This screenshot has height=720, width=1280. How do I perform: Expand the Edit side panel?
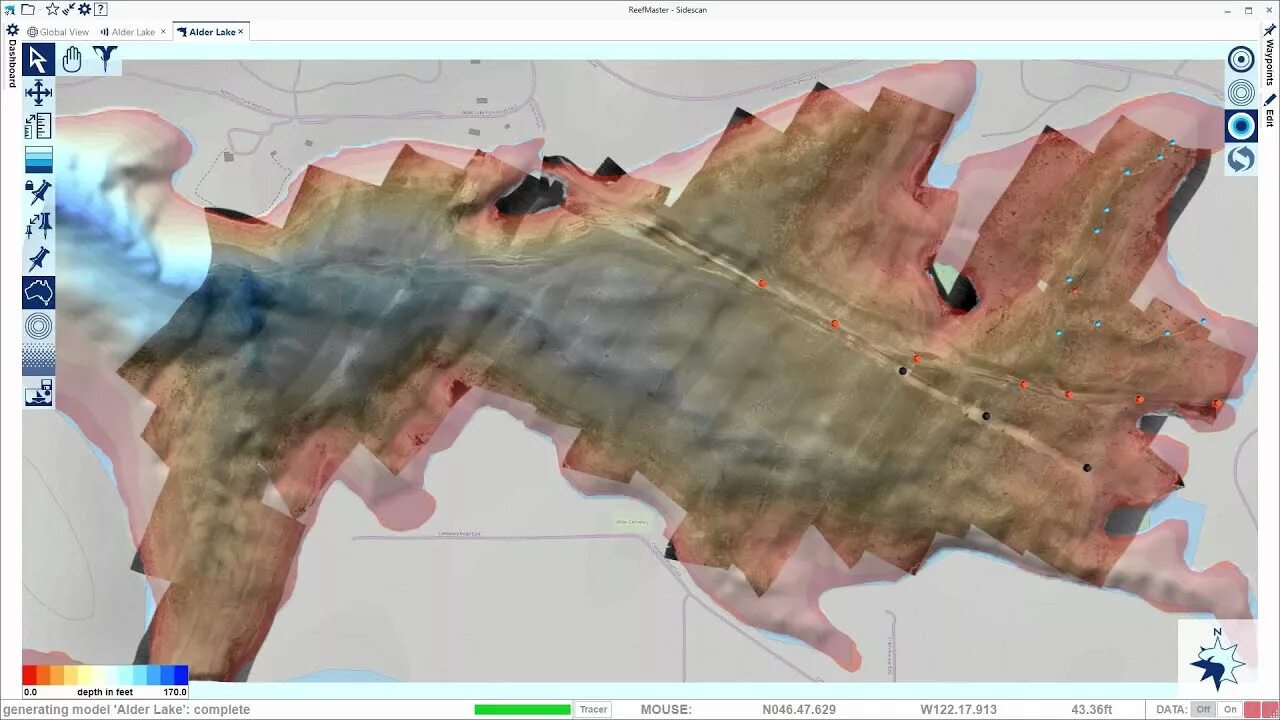click(1269, 120)
